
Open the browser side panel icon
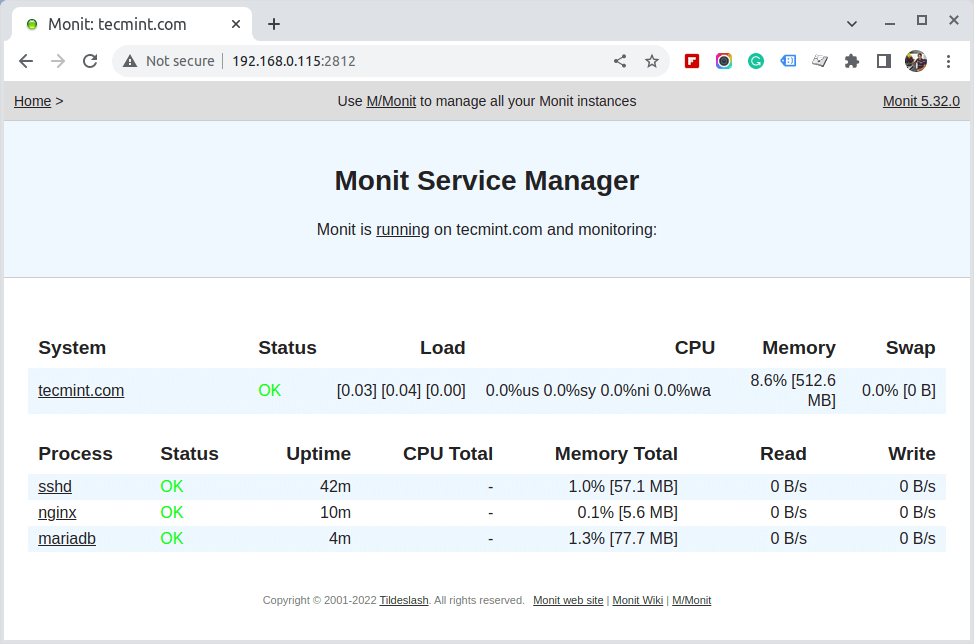click(883, 61)
